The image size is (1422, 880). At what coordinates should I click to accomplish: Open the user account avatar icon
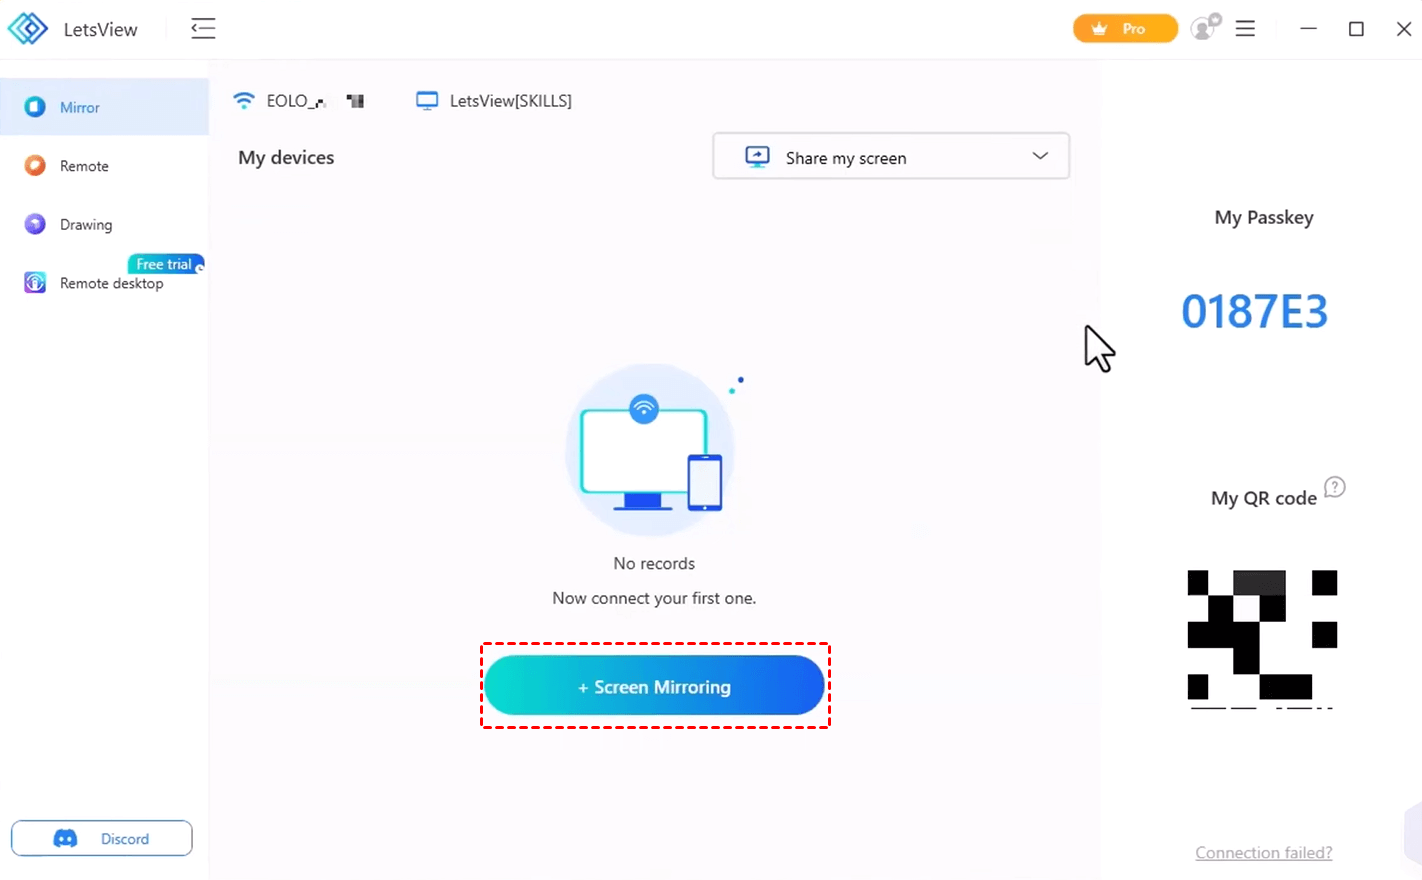[1205, 28]
